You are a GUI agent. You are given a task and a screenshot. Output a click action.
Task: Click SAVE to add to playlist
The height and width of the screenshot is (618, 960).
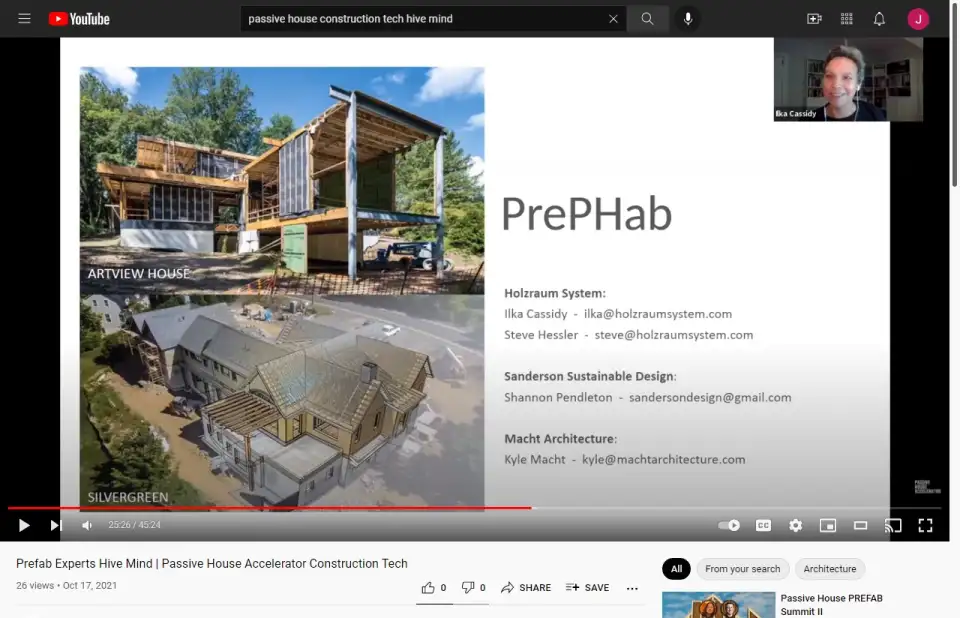(x=587, y=588)
